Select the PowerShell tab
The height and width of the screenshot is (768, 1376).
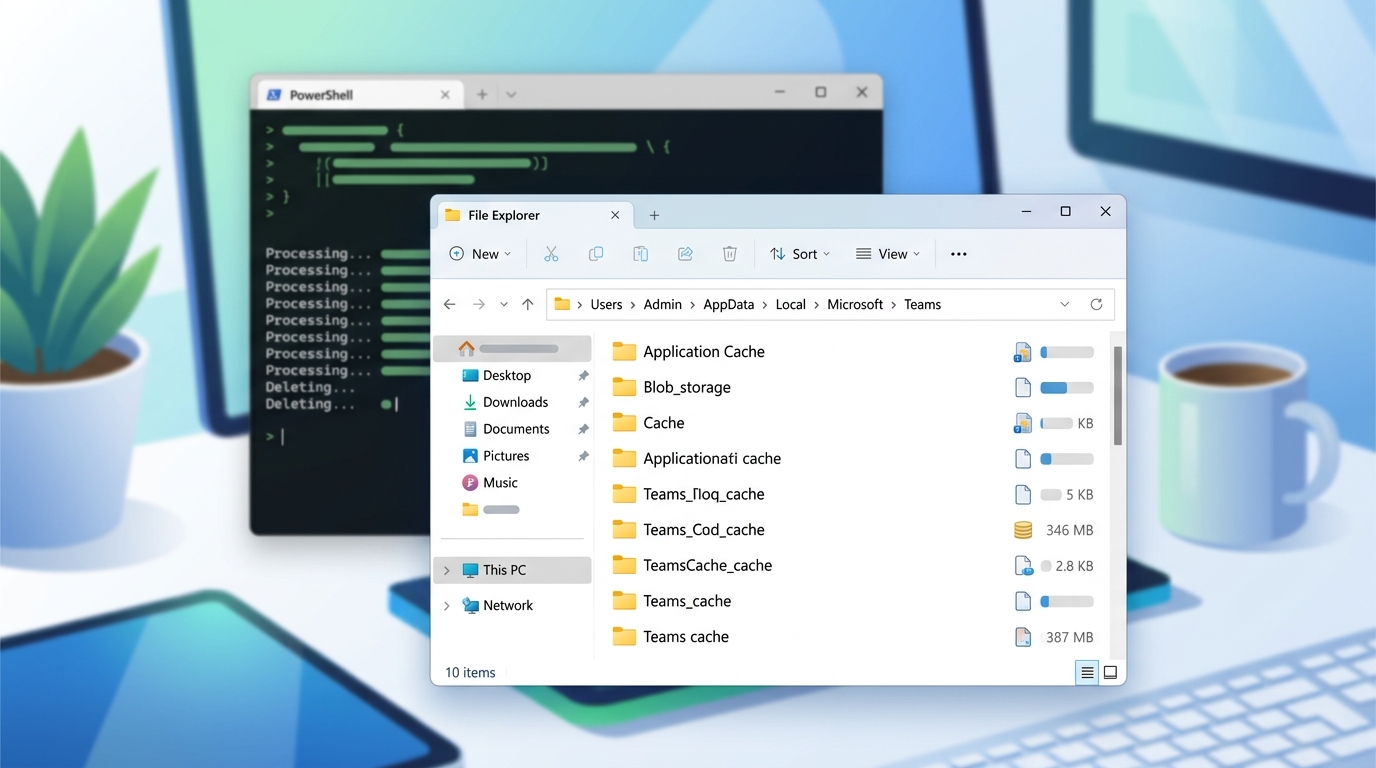360,95
